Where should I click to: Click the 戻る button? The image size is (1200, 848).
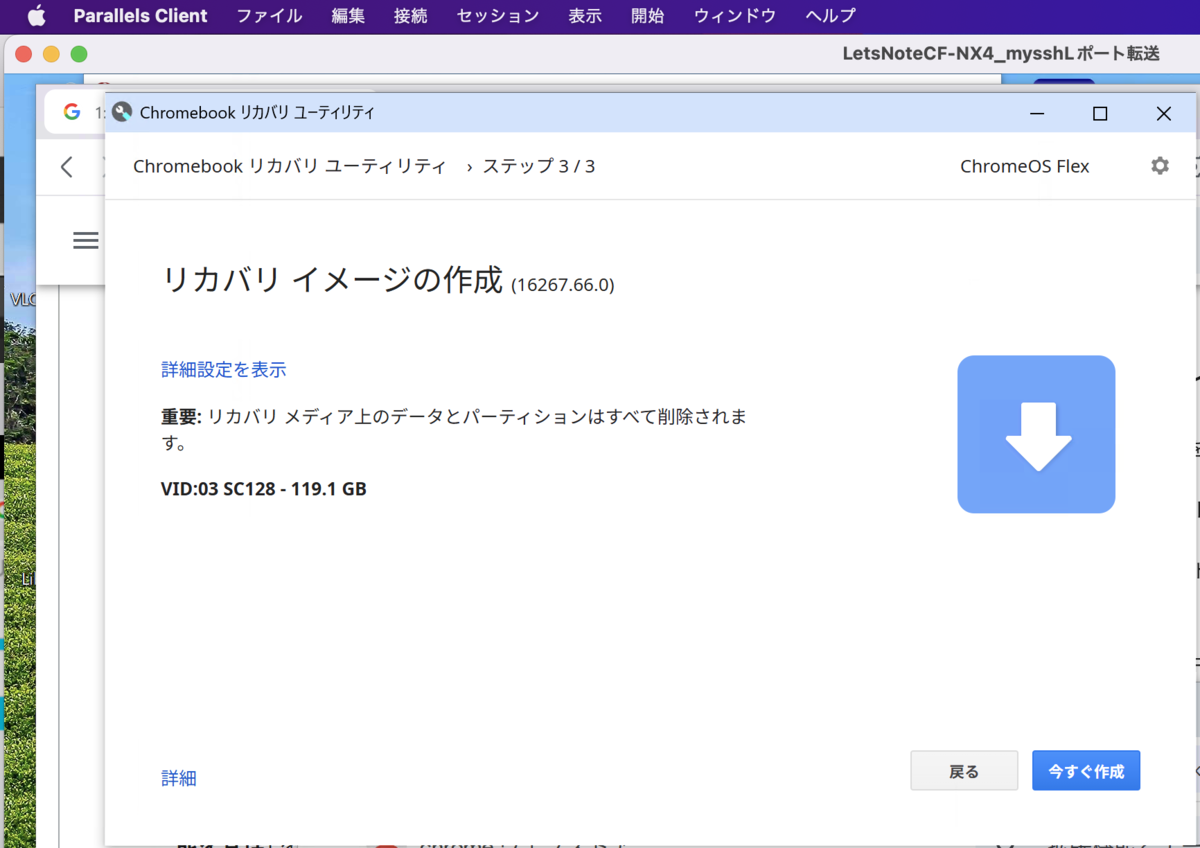pyautogui.click(x=964, y=771)
